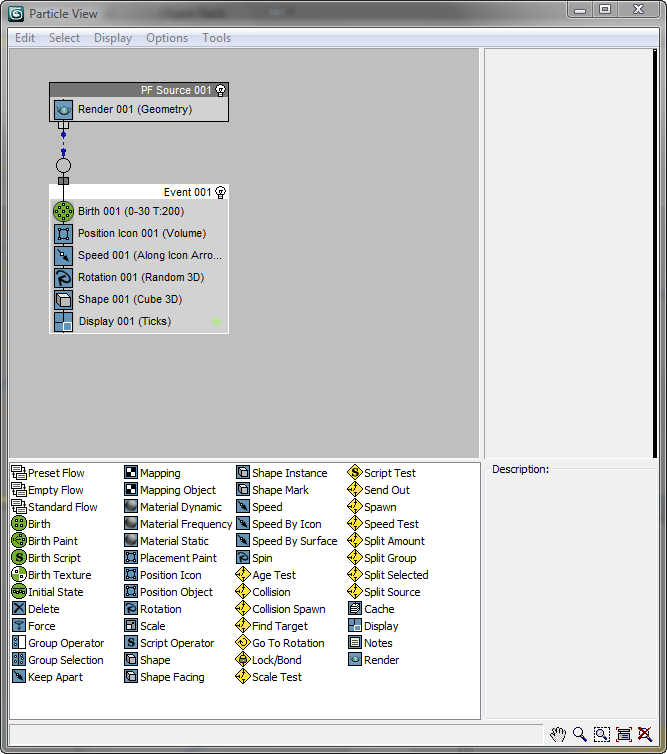Click the Birth 001 operator icon

[63, 211]
